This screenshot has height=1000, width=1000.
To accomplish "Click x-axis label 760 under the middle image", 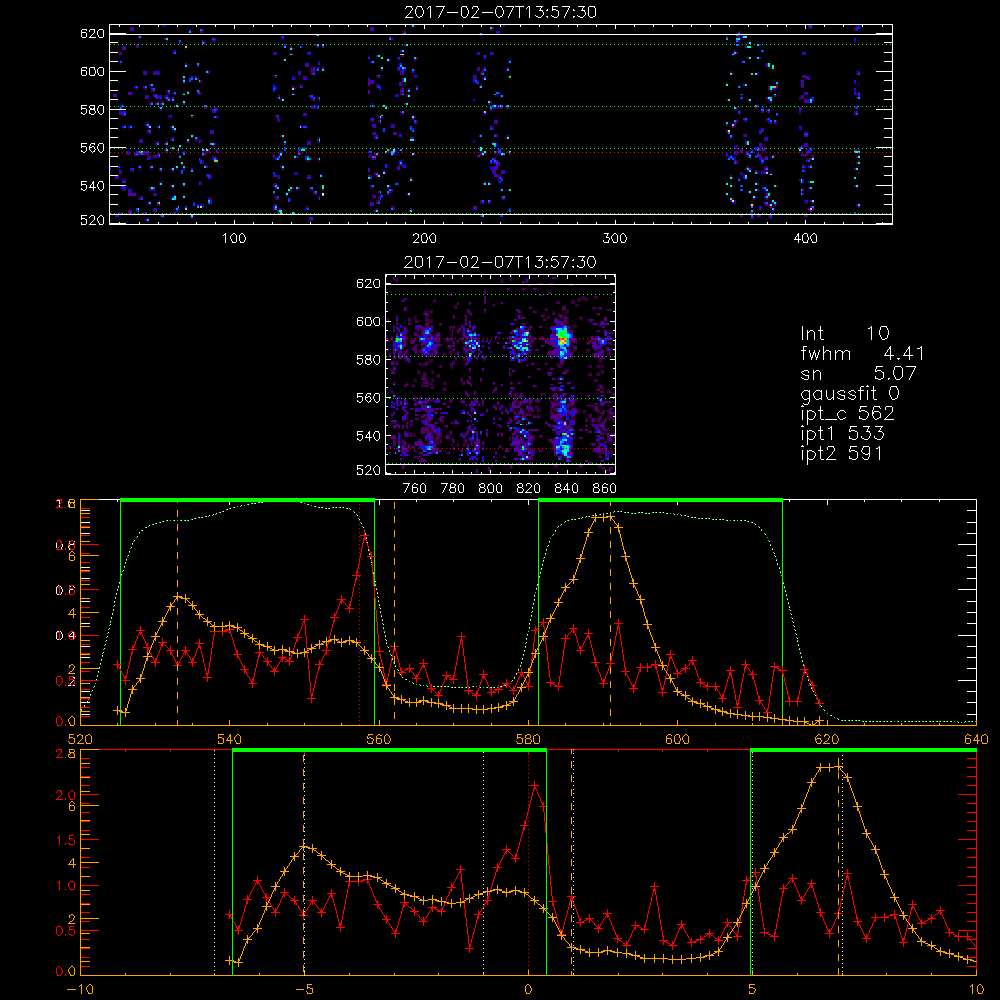I will (x=415, y=489).
